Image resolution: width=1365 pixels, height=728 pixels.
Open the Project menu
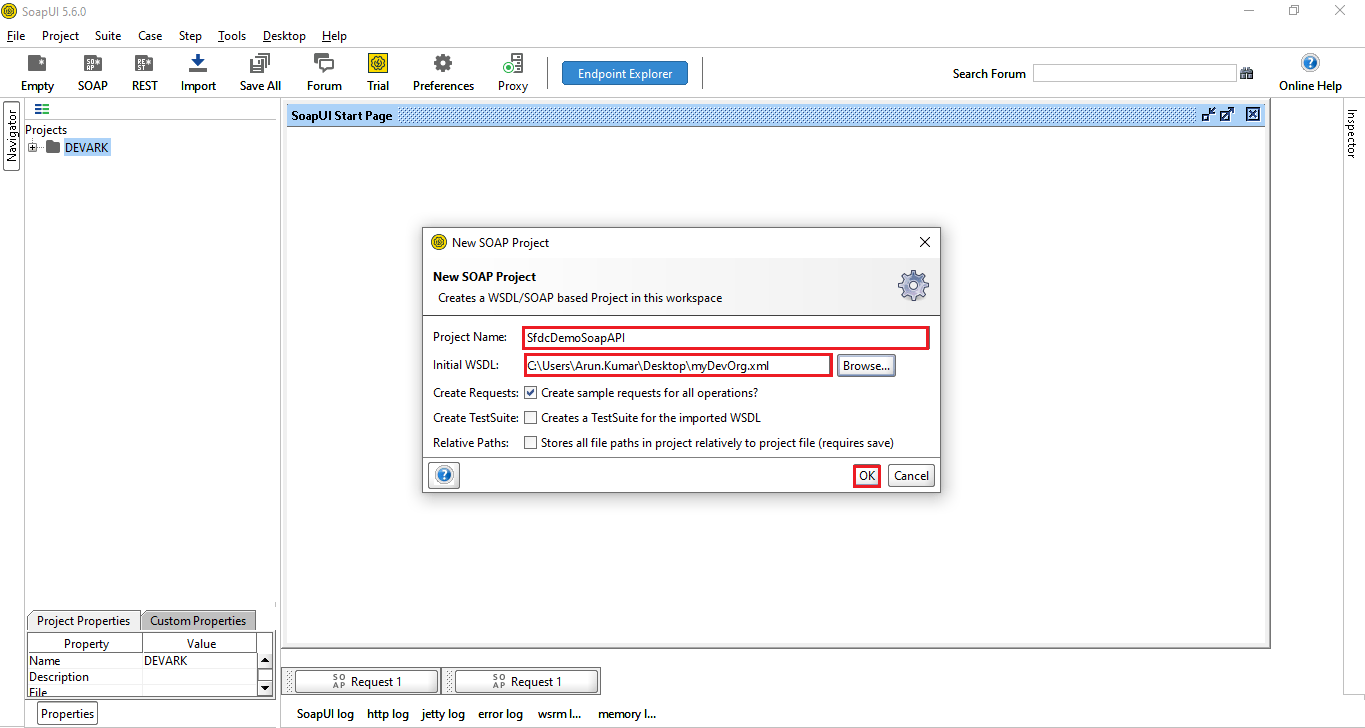(x=60, y=36)
